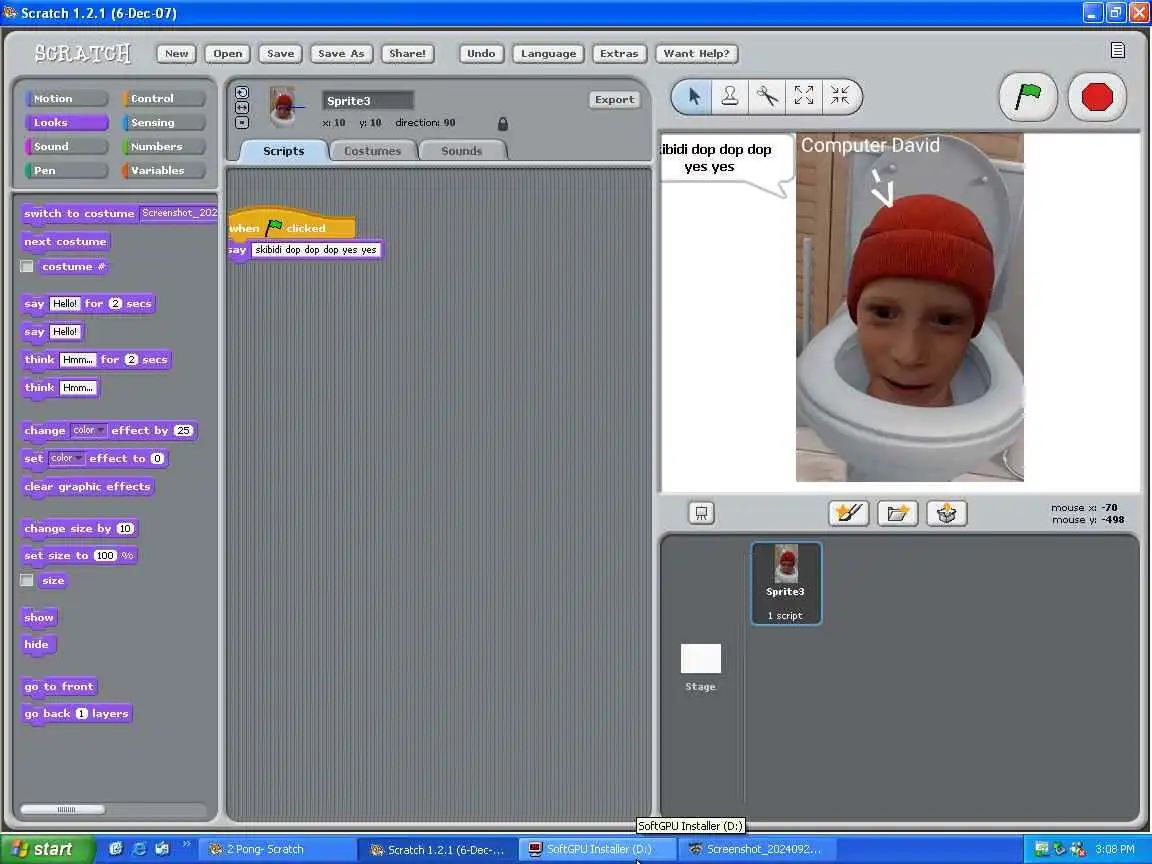Image resolution: width=1152 pixels, height=864 pixels.
Task: Select the arrow pointer tool
Action: (694, 96)
